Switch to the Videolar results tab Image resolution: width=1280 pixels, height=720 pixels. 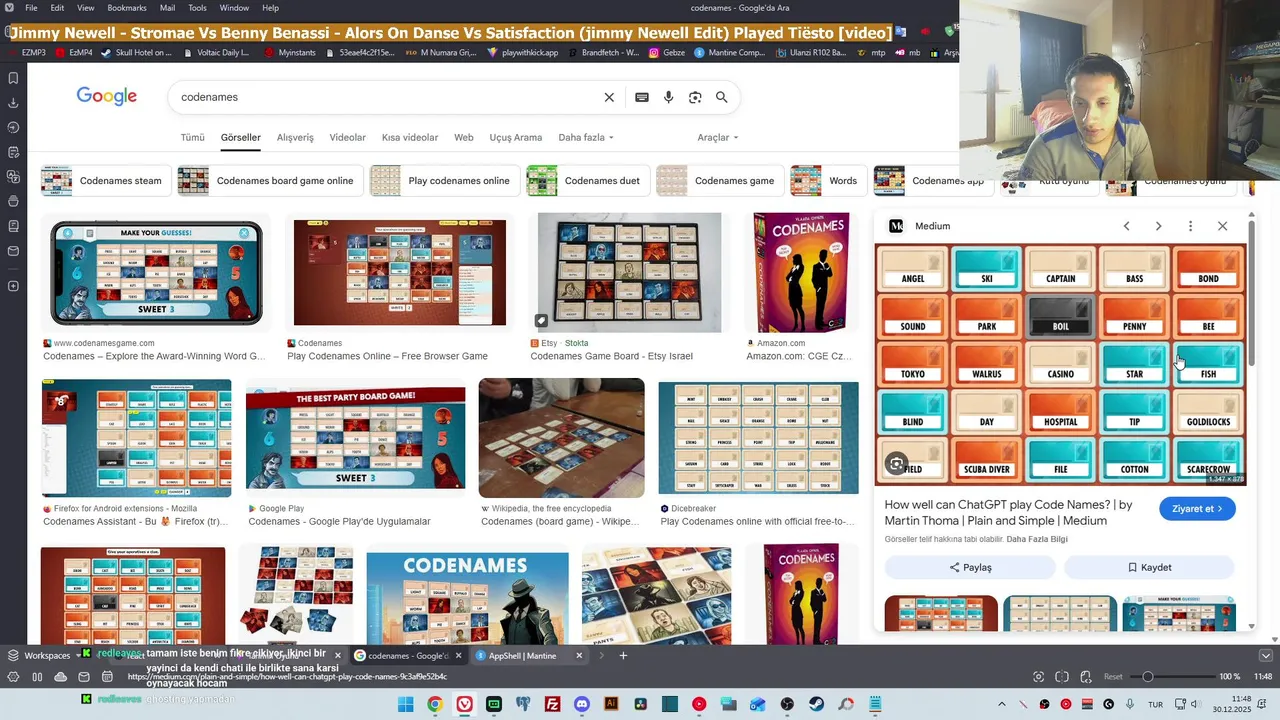(x=348, y=137)
